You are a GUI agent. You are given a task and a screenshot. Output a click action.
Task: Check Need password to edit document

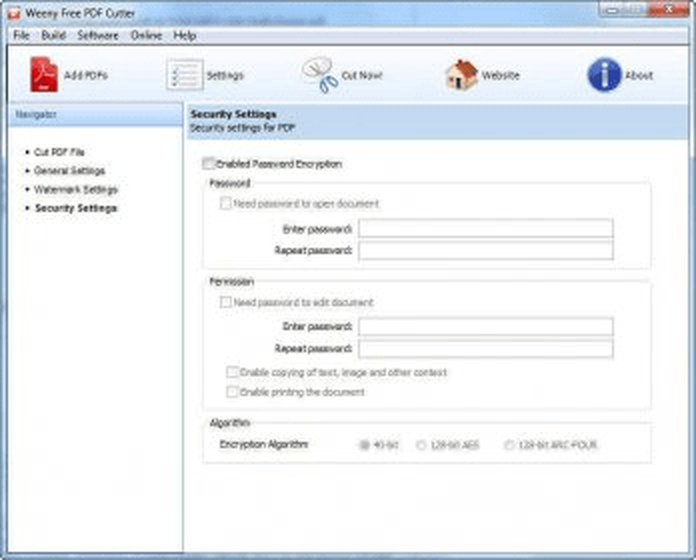tap(225, 302)
